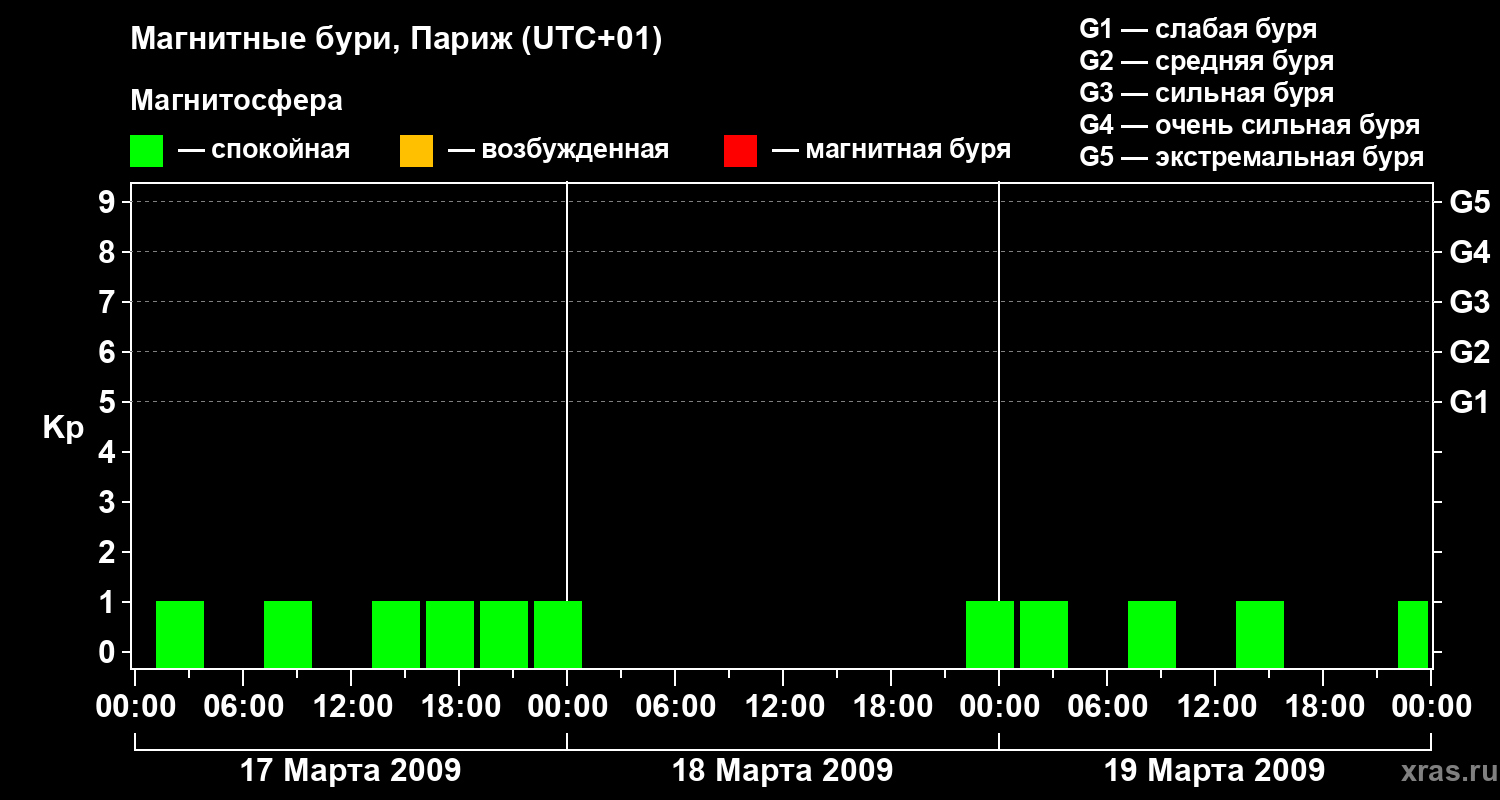
Task: Click the 'G4 — очень сильная буря' line
Action: point(1249,125)
